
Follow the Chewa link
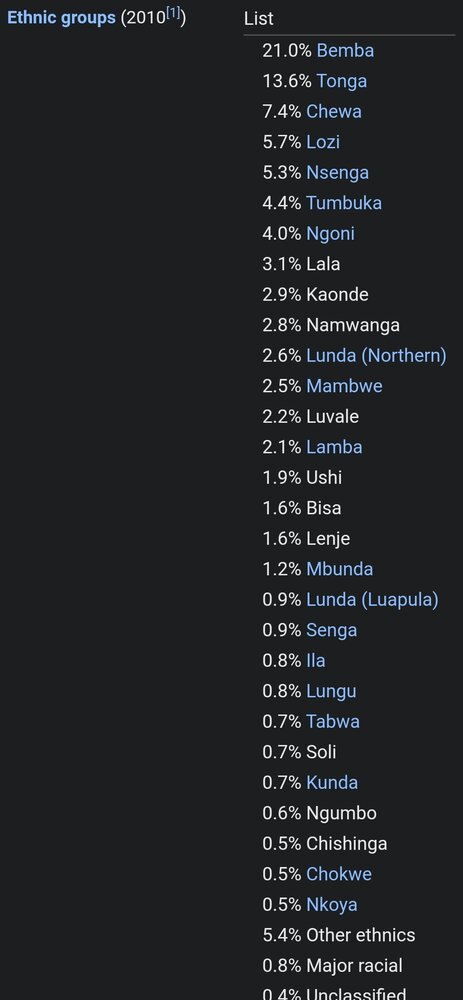(x=334, y=112)
